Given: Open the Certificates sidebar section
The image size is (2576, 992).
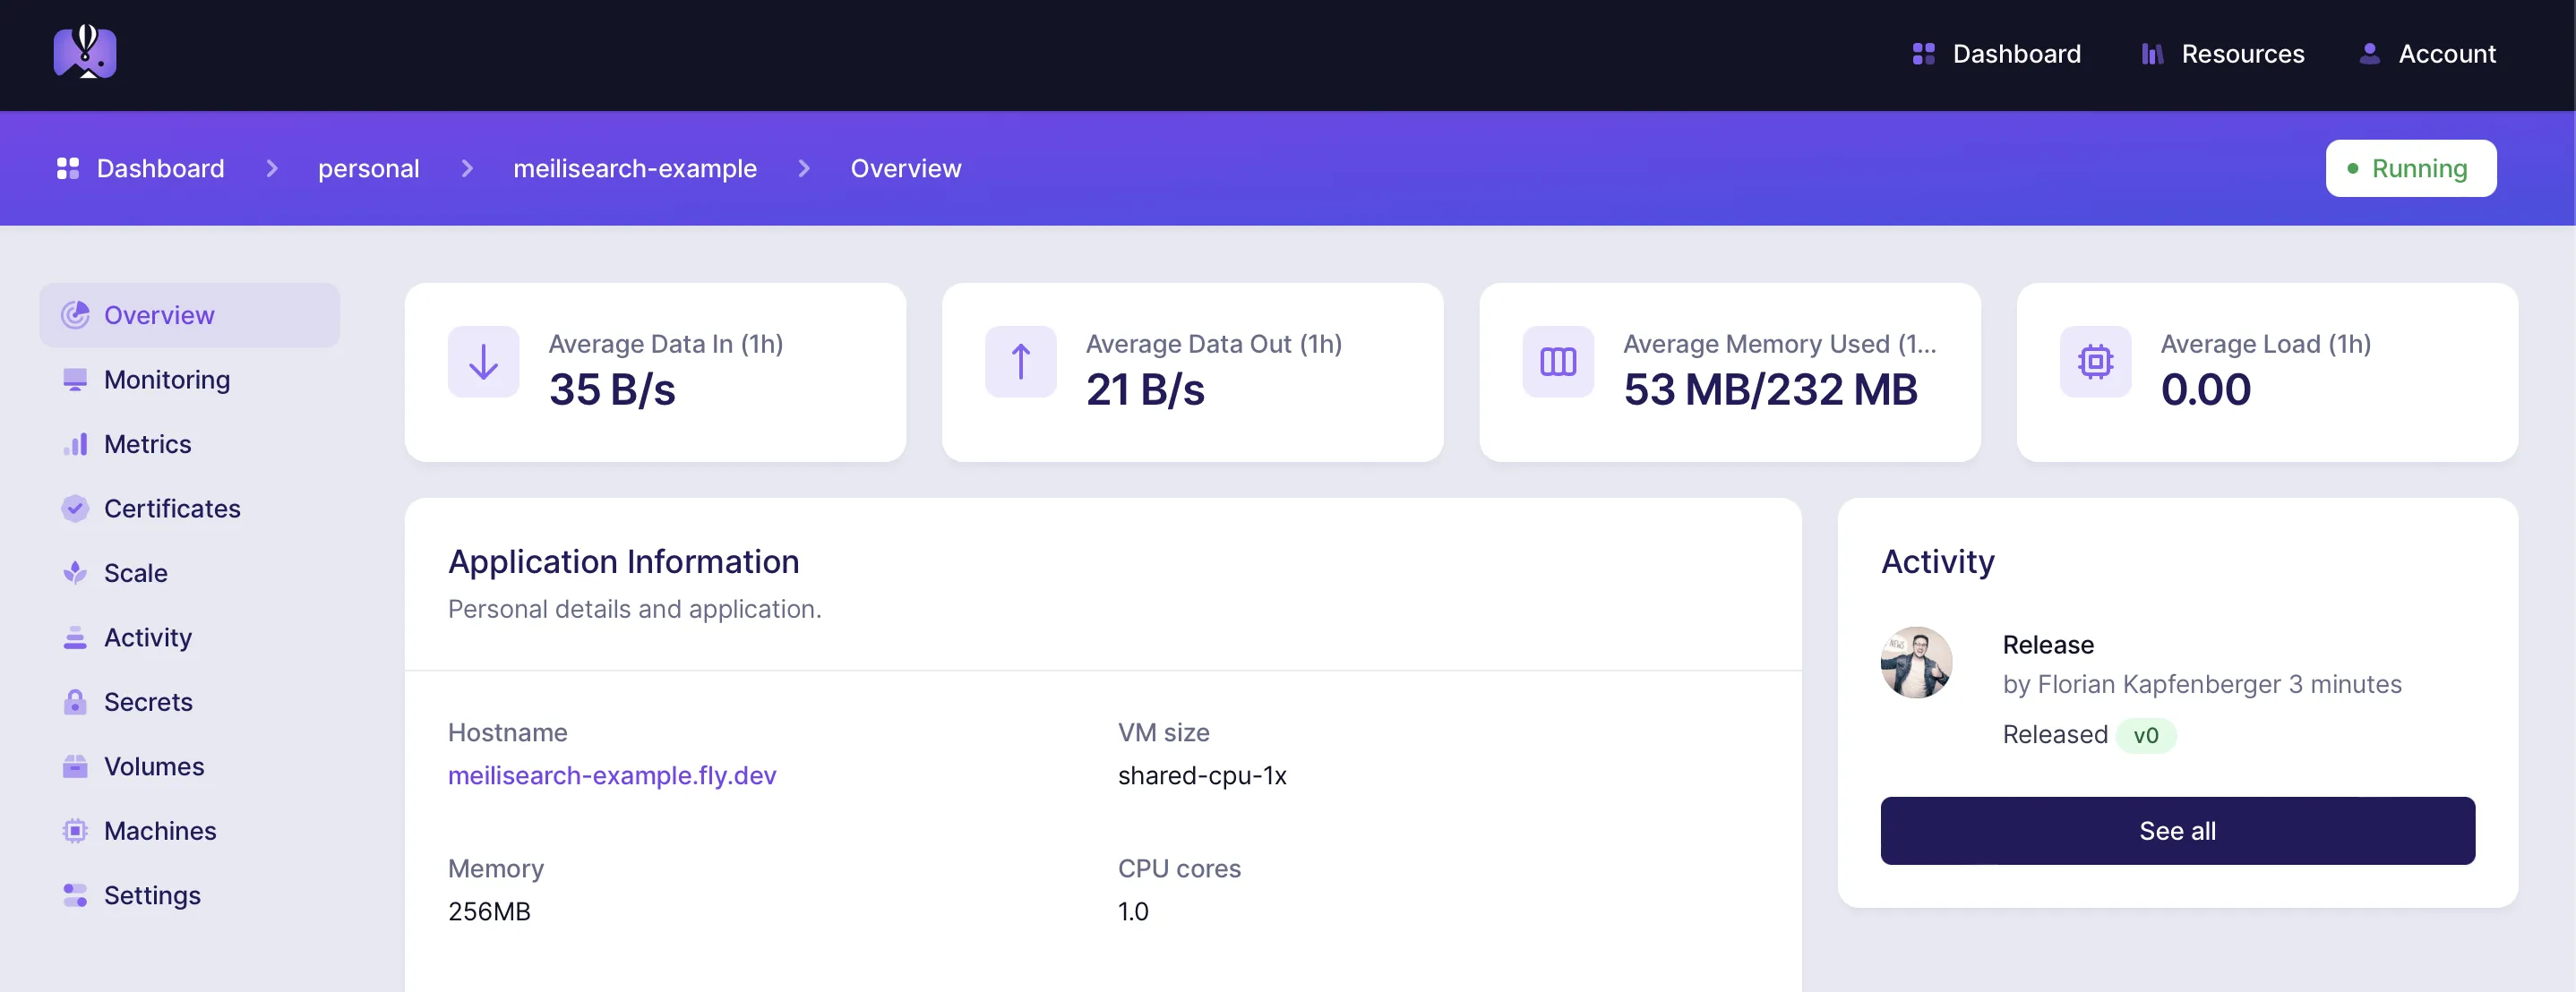Looking at the screenshot, I should click(x=190, y=508).
